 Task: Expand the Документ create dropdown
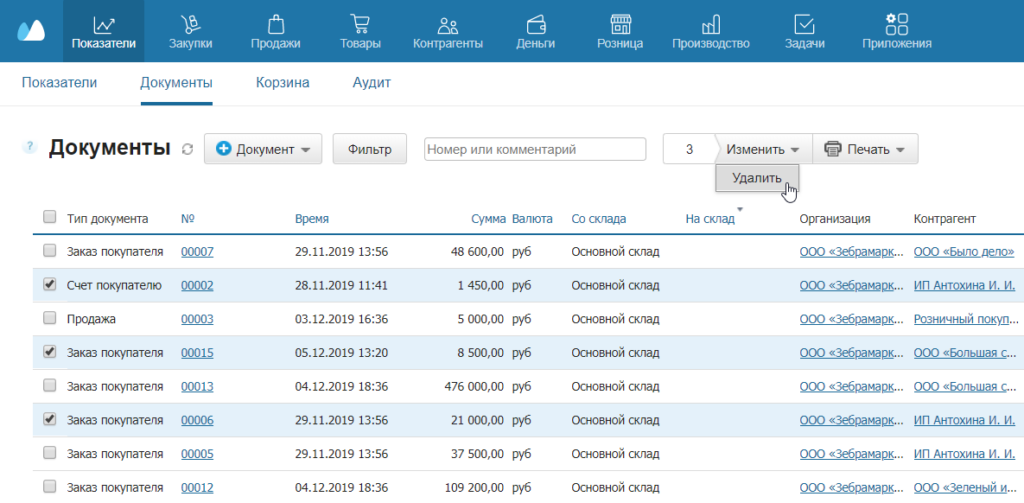262,149
